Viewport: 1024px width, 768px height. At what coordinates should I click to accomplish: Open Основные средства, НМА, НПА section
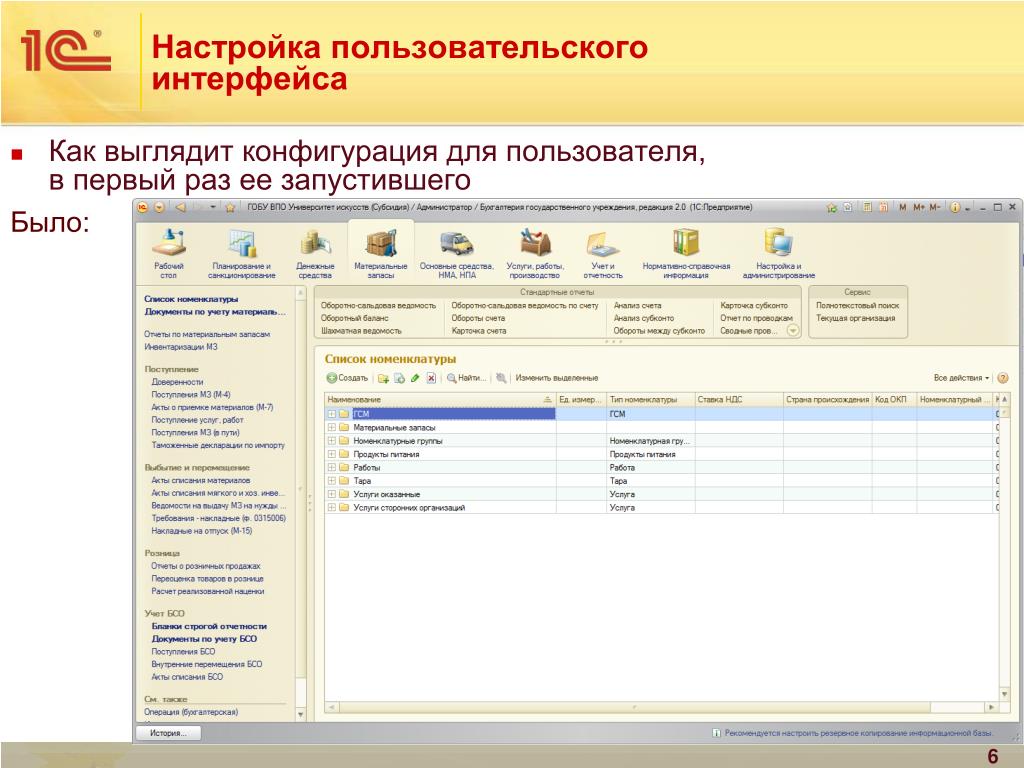coord(456,254)
